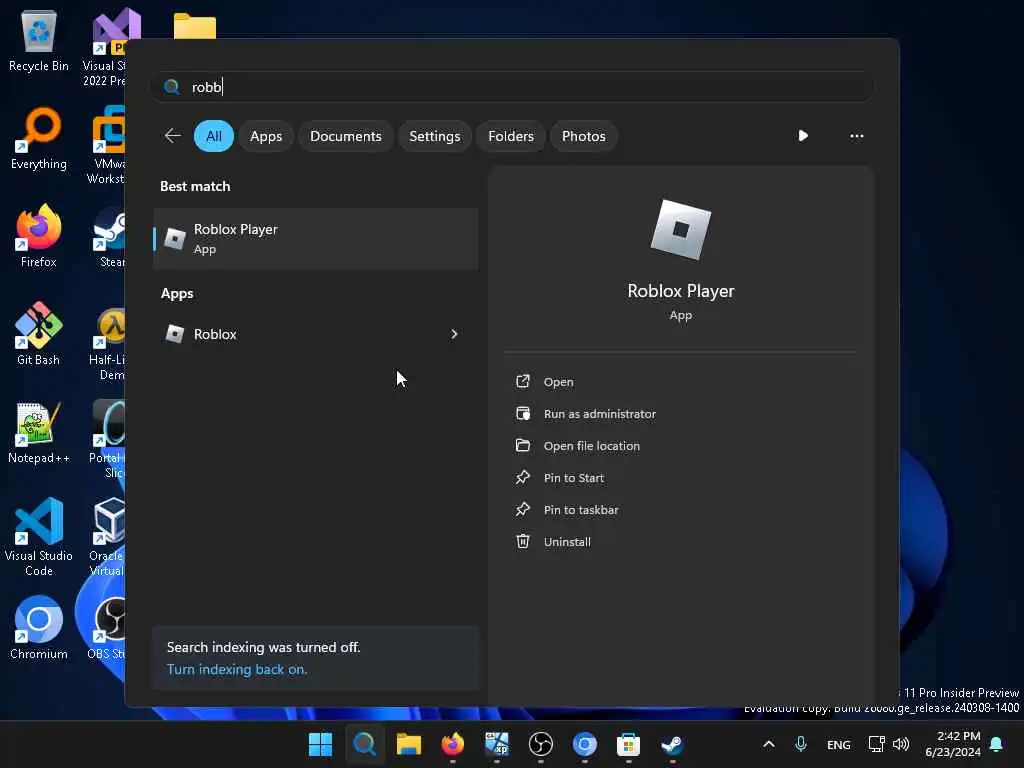Open the clock showing 2:42 PM

(953, 744)
